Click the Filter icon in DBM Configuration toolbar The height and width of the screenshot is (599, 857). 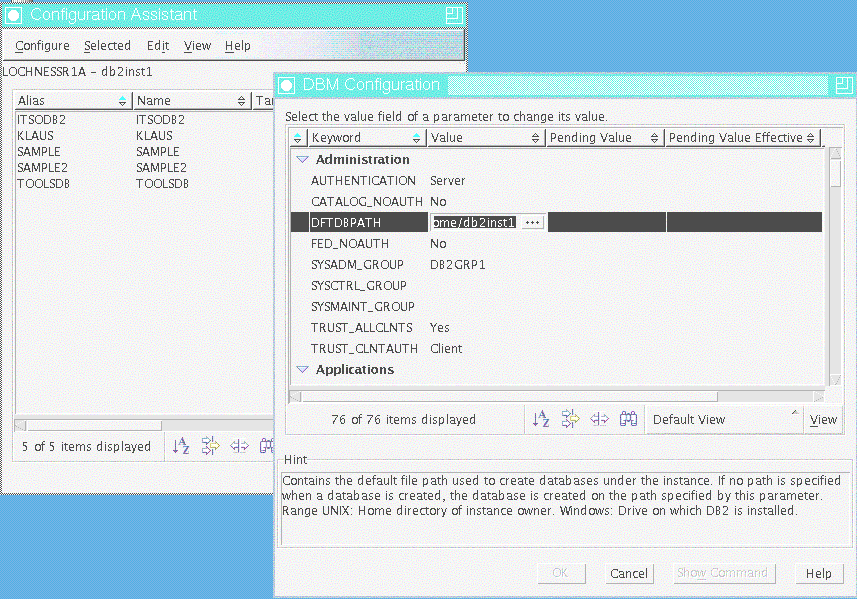[x=570, y=420]
